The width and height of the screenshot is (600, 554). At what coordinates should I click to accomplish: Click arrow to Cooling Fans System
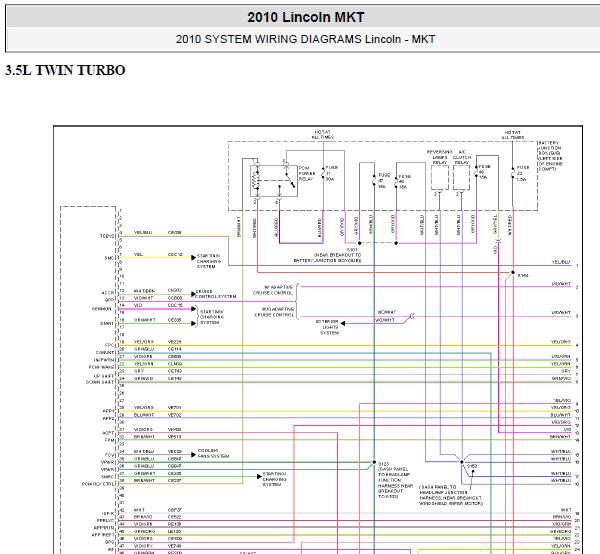[193, 455]
